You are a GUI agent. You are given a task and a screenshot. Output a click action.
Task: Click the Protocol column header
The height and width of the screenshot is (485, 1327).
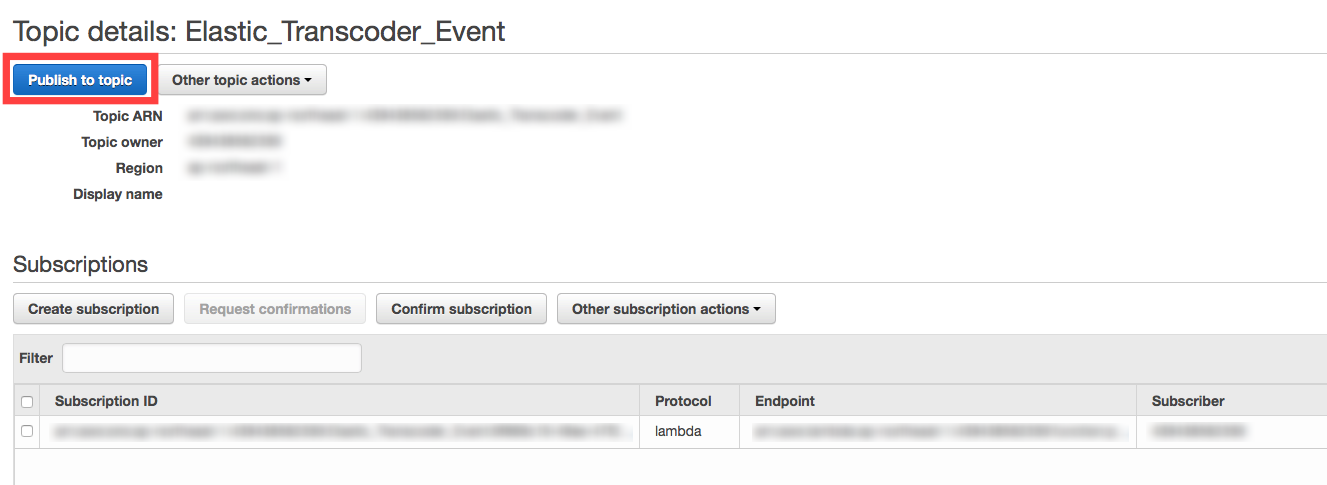coord(683,401)
